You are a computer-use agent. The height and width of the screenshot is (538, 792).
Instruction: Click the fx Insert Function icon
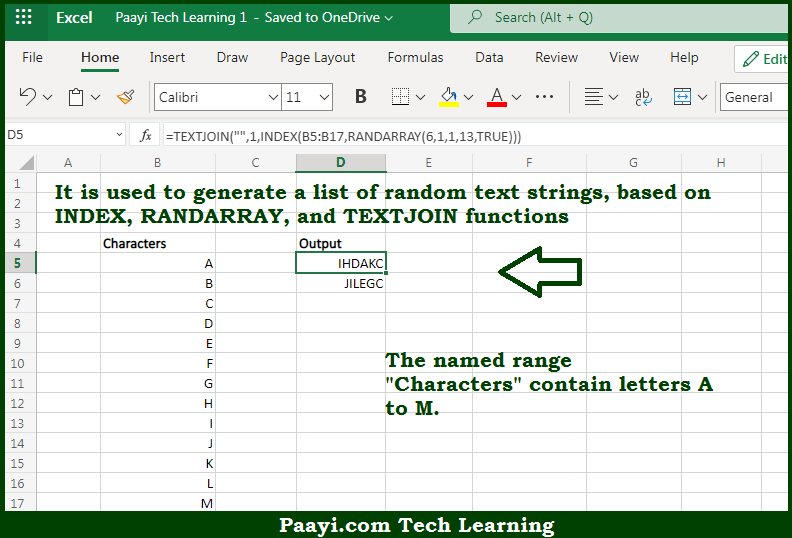point(145,135)
